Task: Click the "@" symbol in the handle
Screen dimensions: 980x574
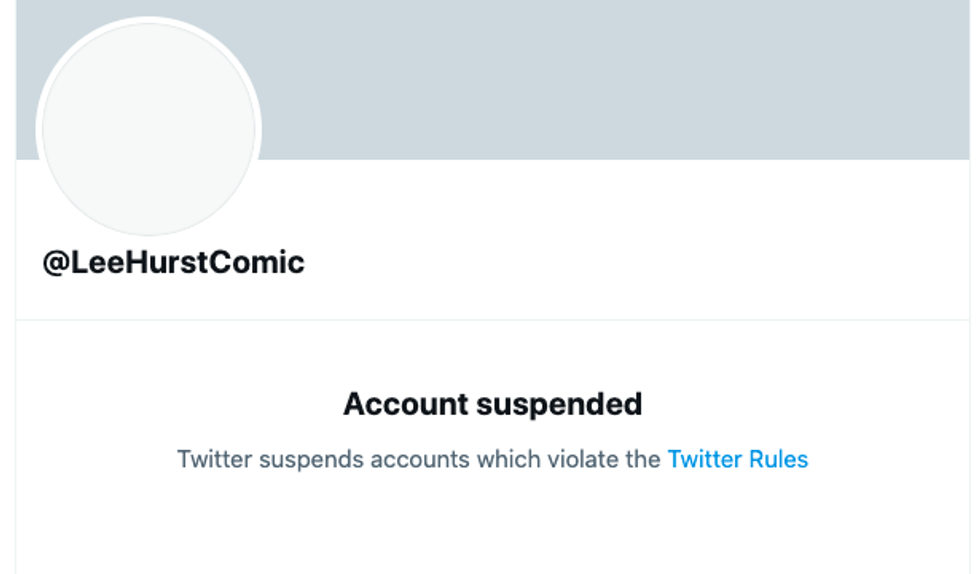Action: point(54,263)
